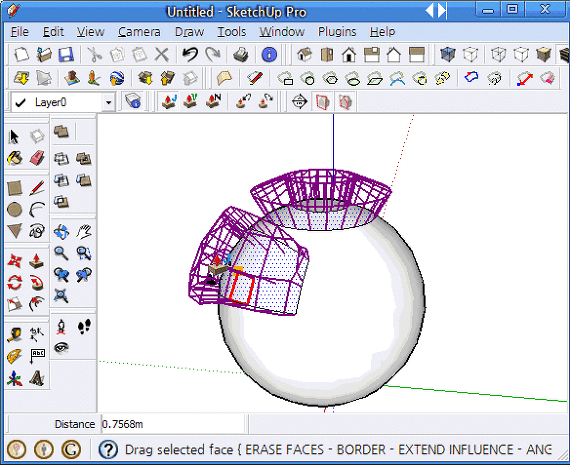Image resolution: width=570 pixels, height=468 pixels.
Task: Click the Save floppy disk icon
Action: pyautogui.click(x=66, y=55)
